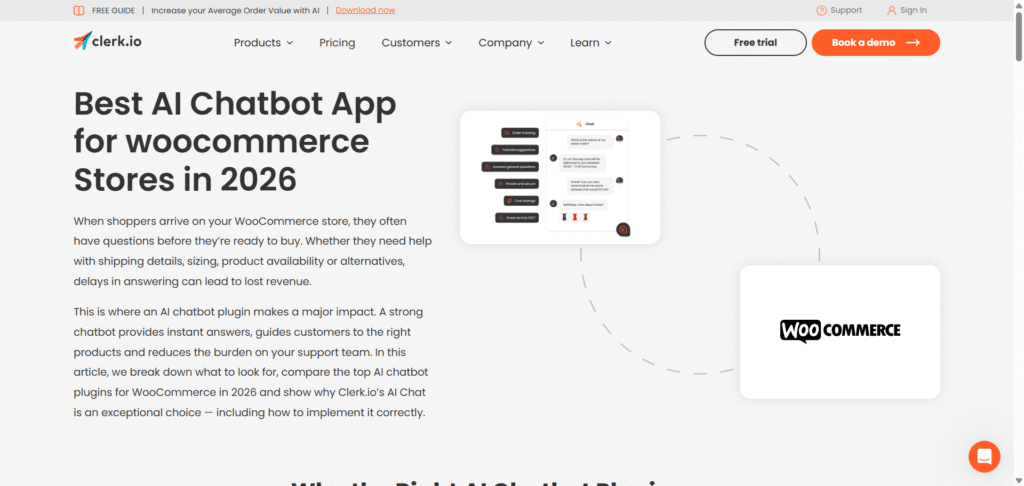
Task: Click the 'Cost savings' label
Action: [521, 201]
